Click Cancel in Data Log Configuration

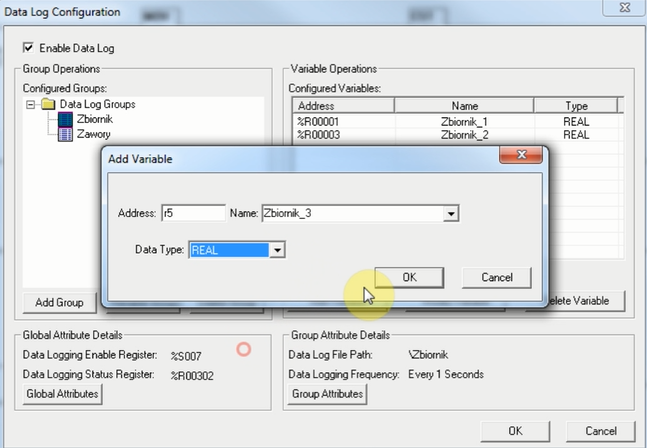(x=601, y=431)
